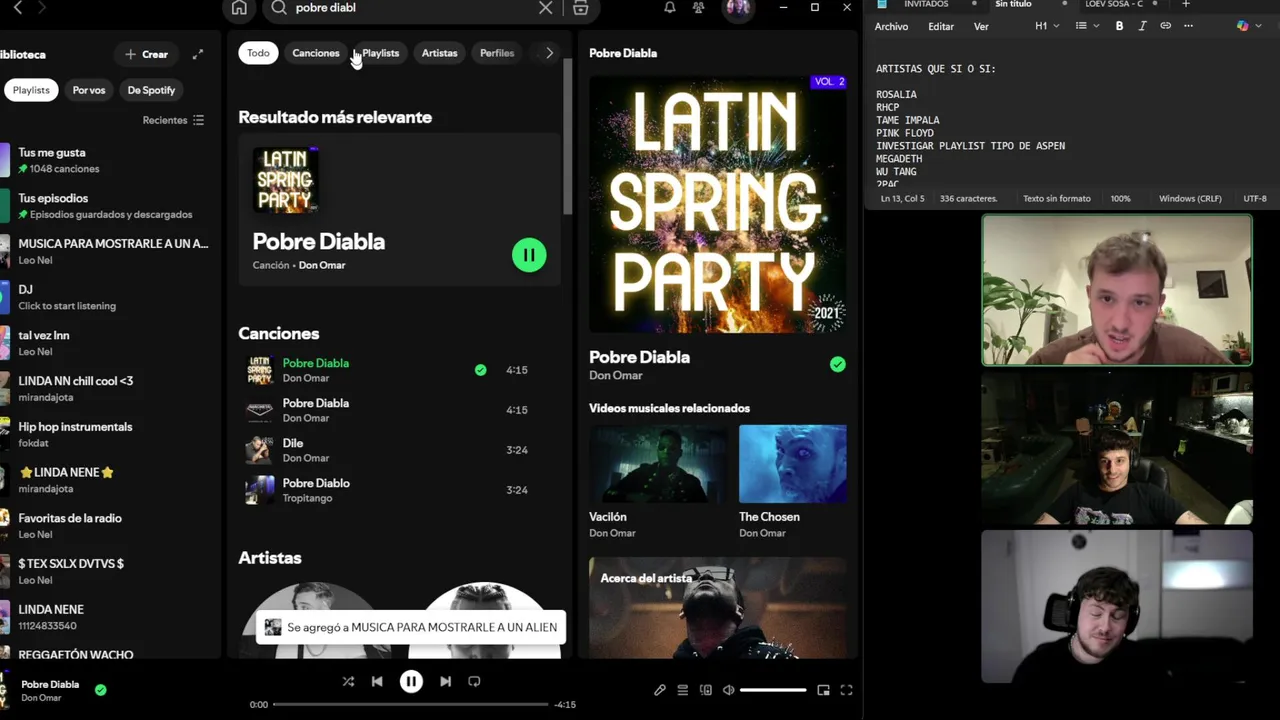Toggle repeat in the player bar

coord(474,681)
